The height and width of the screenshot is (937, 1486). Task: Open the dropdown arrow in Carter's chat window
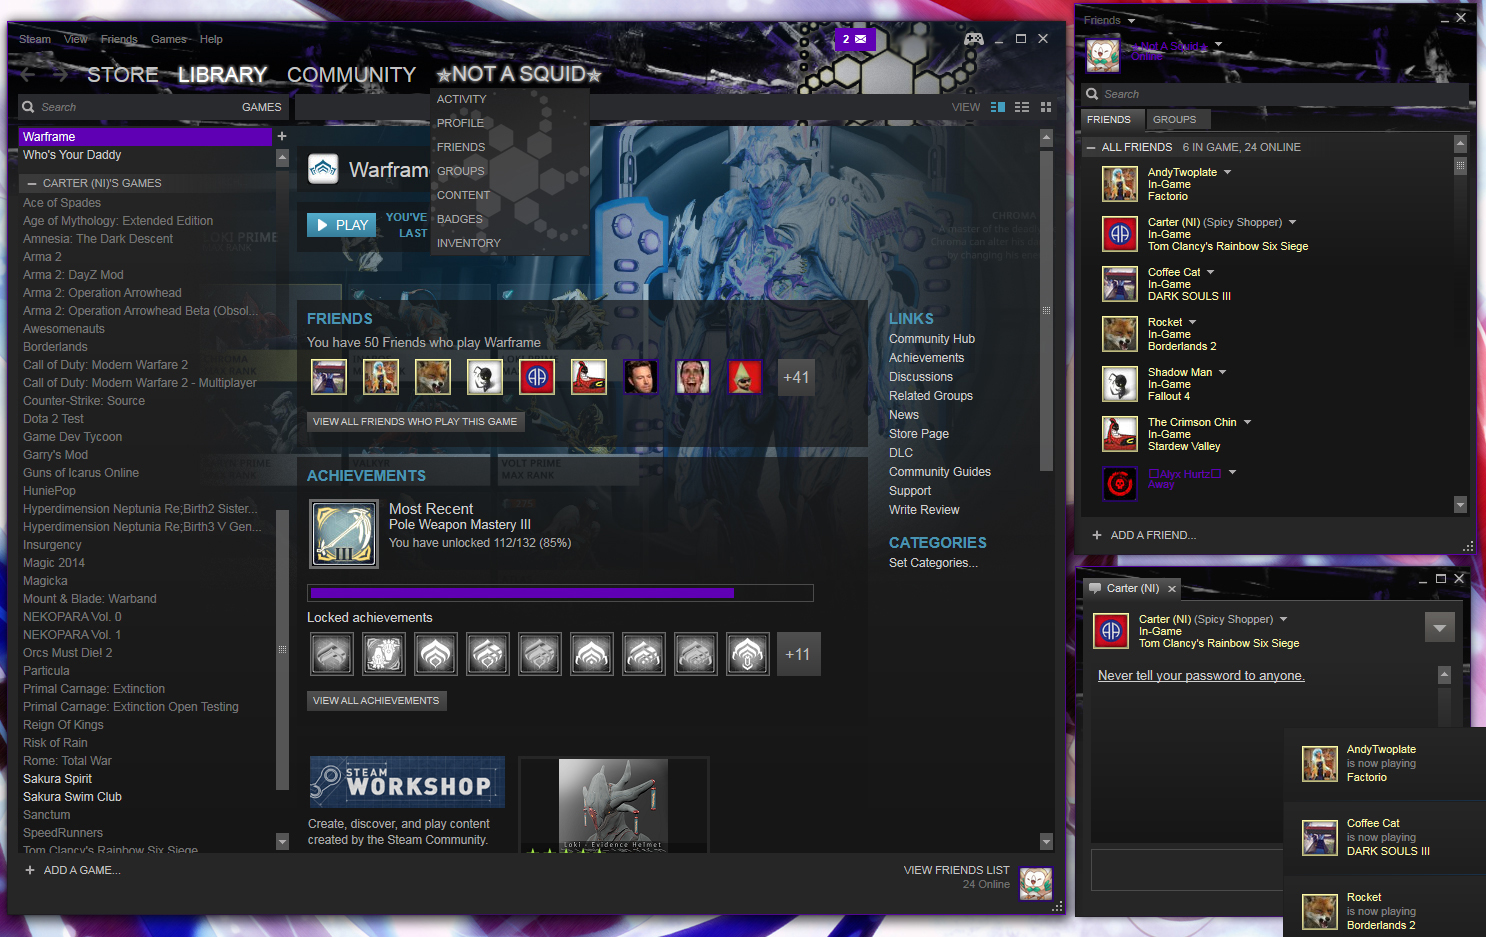point(1439,627)
